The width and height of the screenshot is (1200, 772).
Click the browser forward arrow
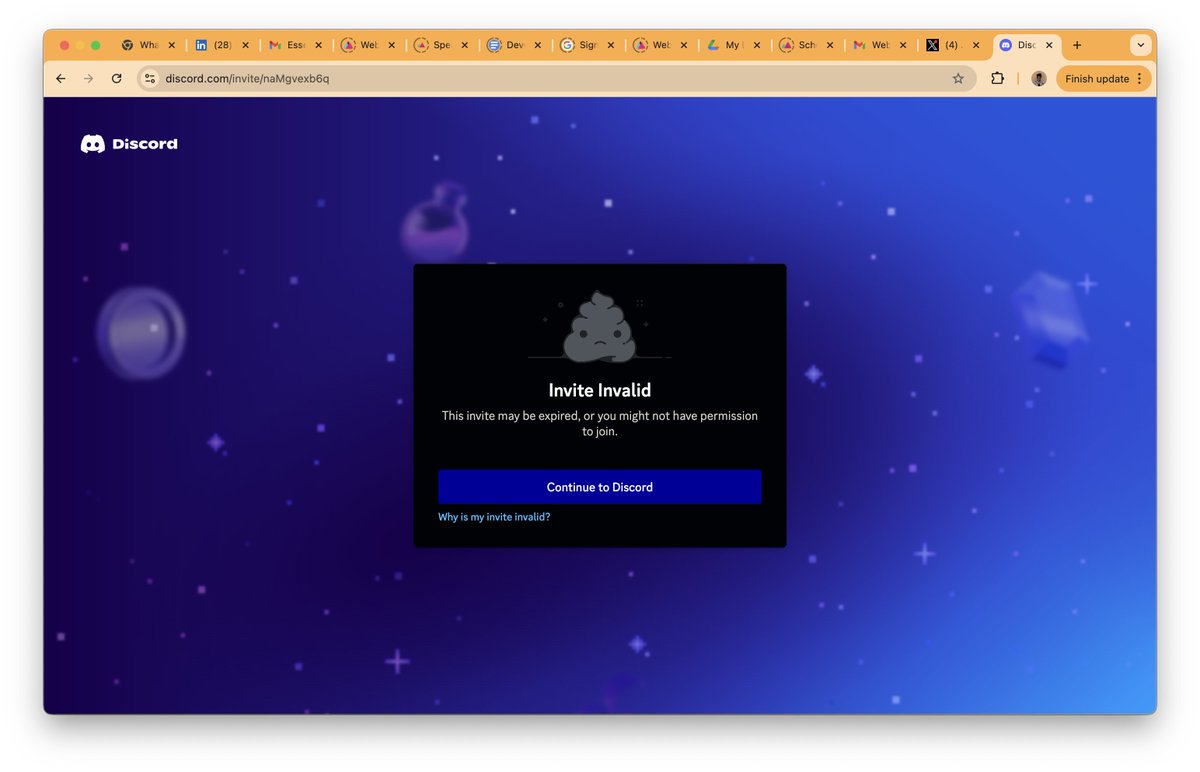coord(88,79)
